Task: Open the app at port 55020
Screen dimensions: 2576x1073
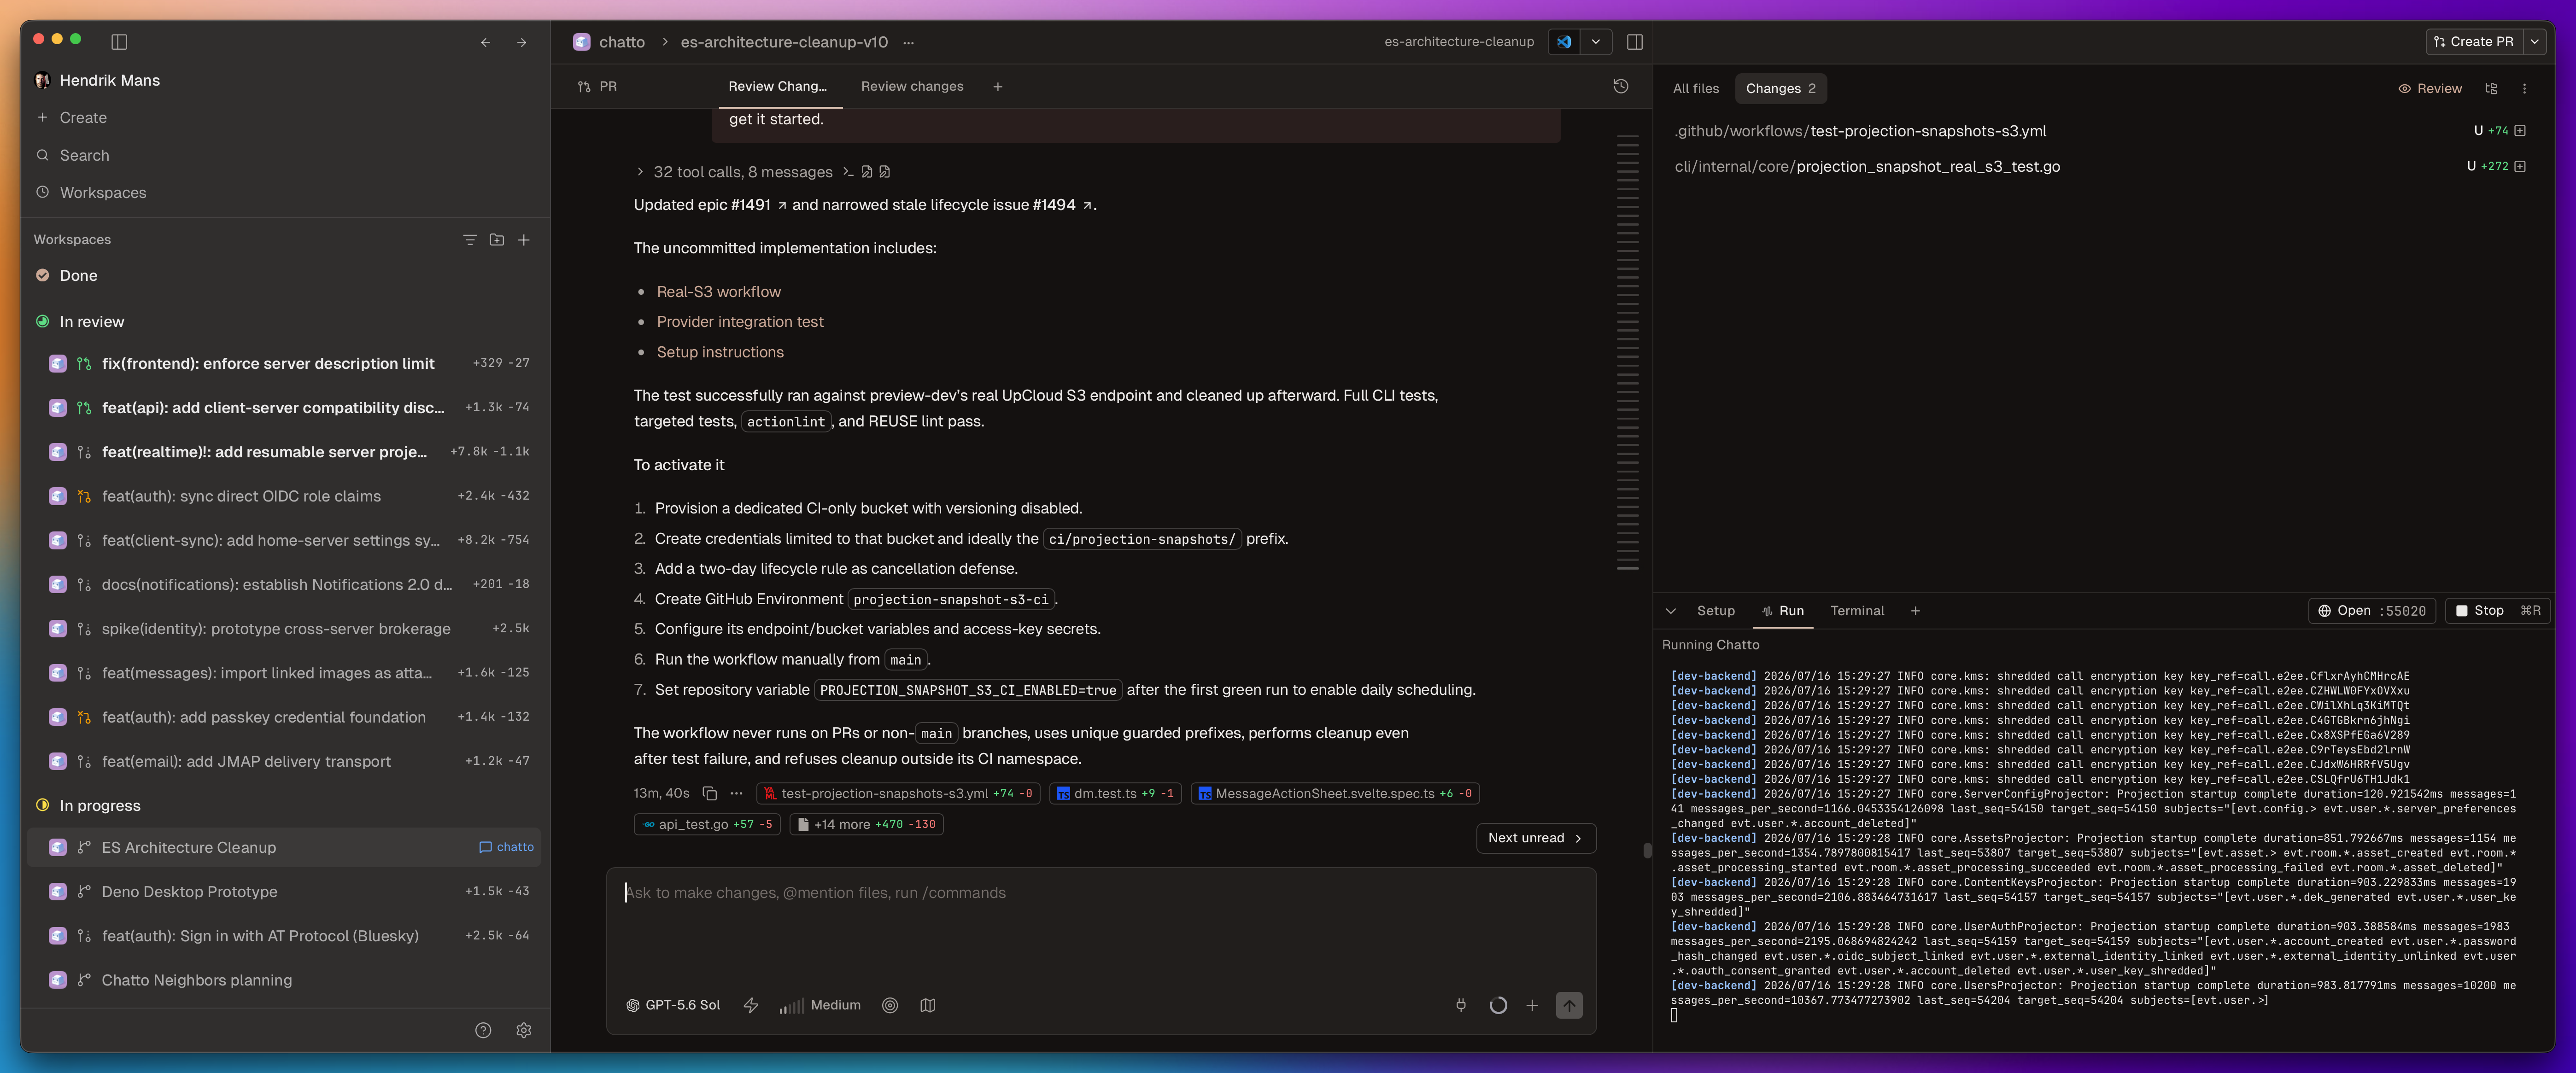Action: click(2372, 611)
